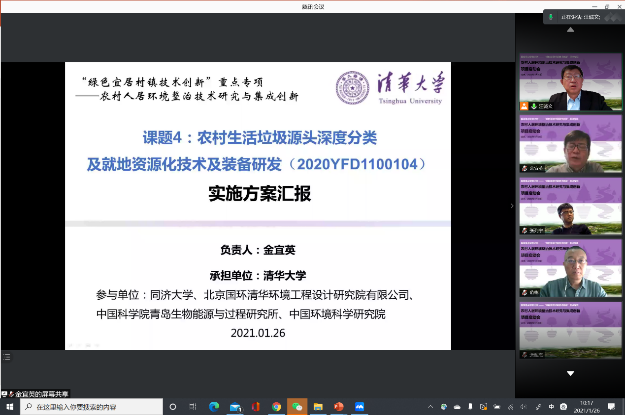The height and width of the screenshot is (415, 625).
Task: Click the screen sharing label at bottom left
Action: [40, 394]
